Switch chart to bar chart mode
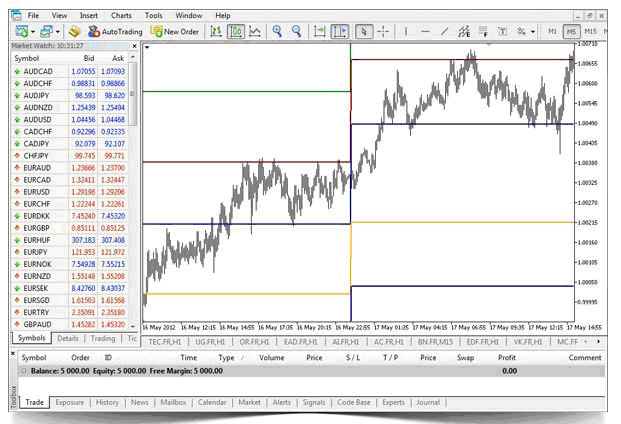The image size is (621, 424). [215, 32]
